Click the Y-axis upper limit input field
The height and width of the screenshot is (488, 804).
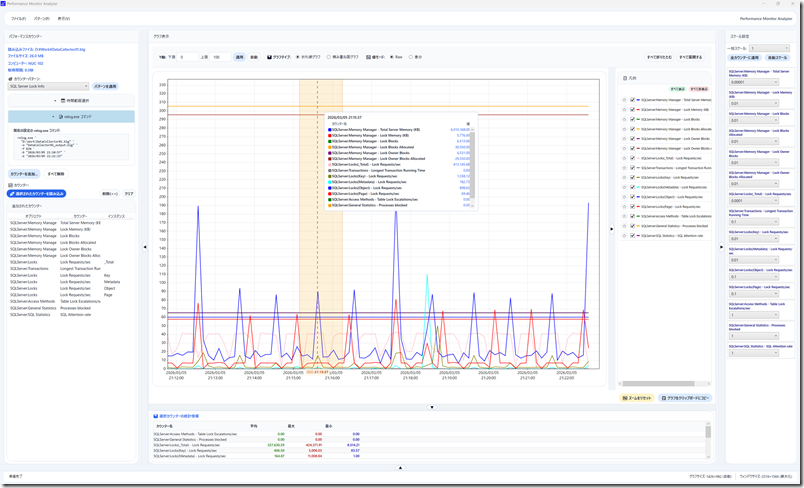click(220, 57)
